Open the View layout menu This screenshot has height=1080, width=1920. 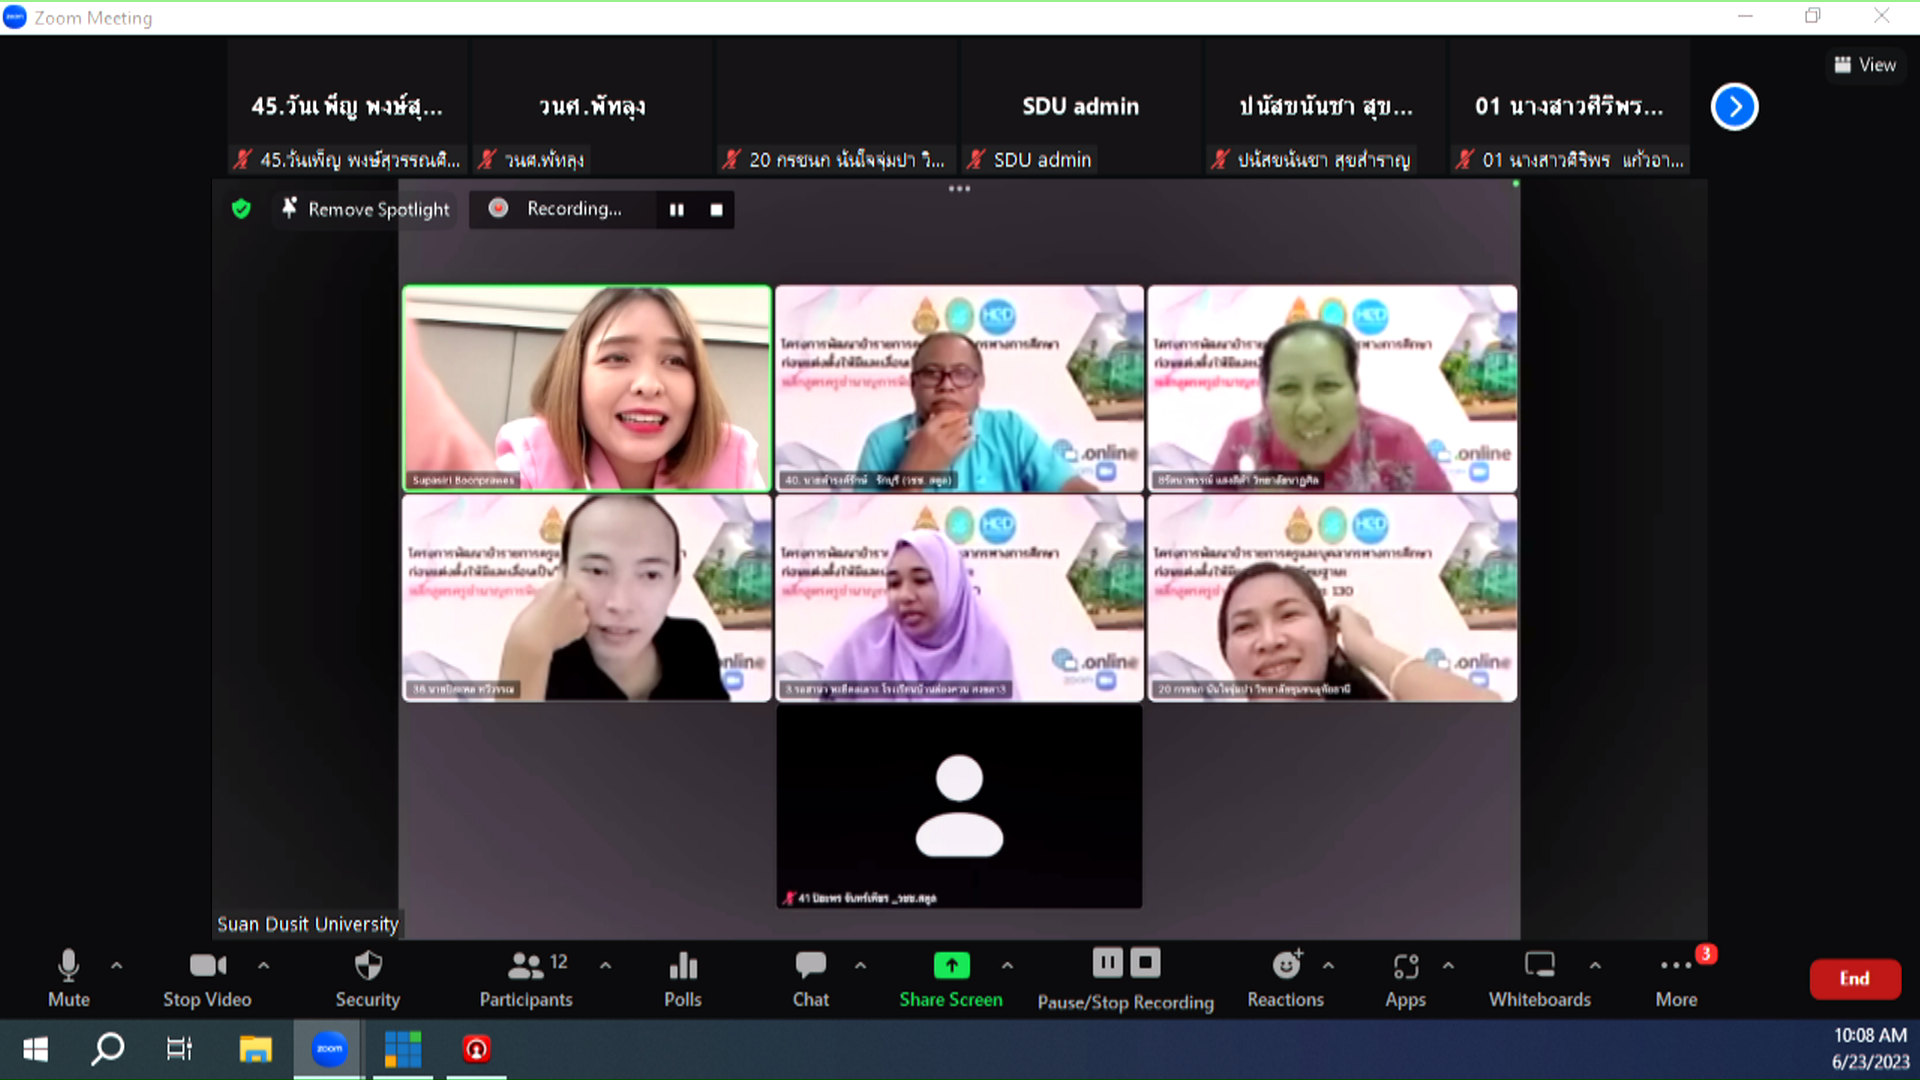click(1865, 65)
